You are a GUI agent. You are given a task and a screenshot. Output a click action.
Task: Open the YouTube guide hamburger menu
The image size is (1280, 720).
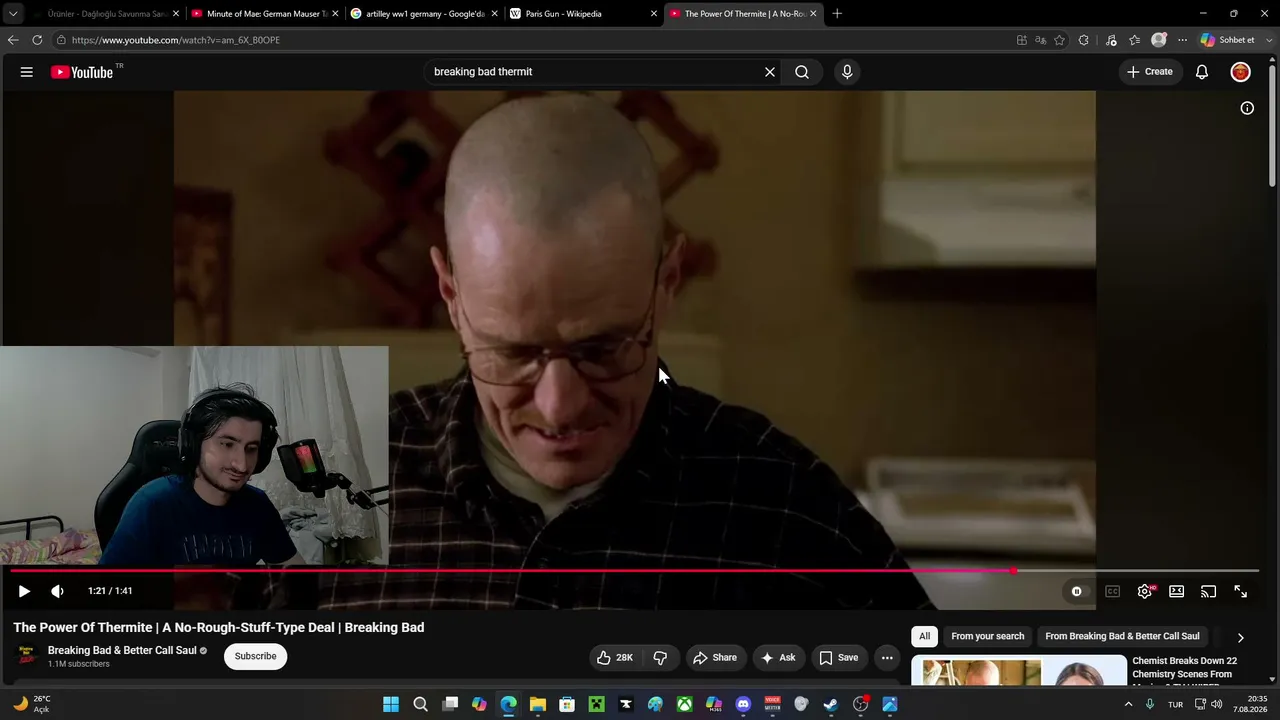27,72
